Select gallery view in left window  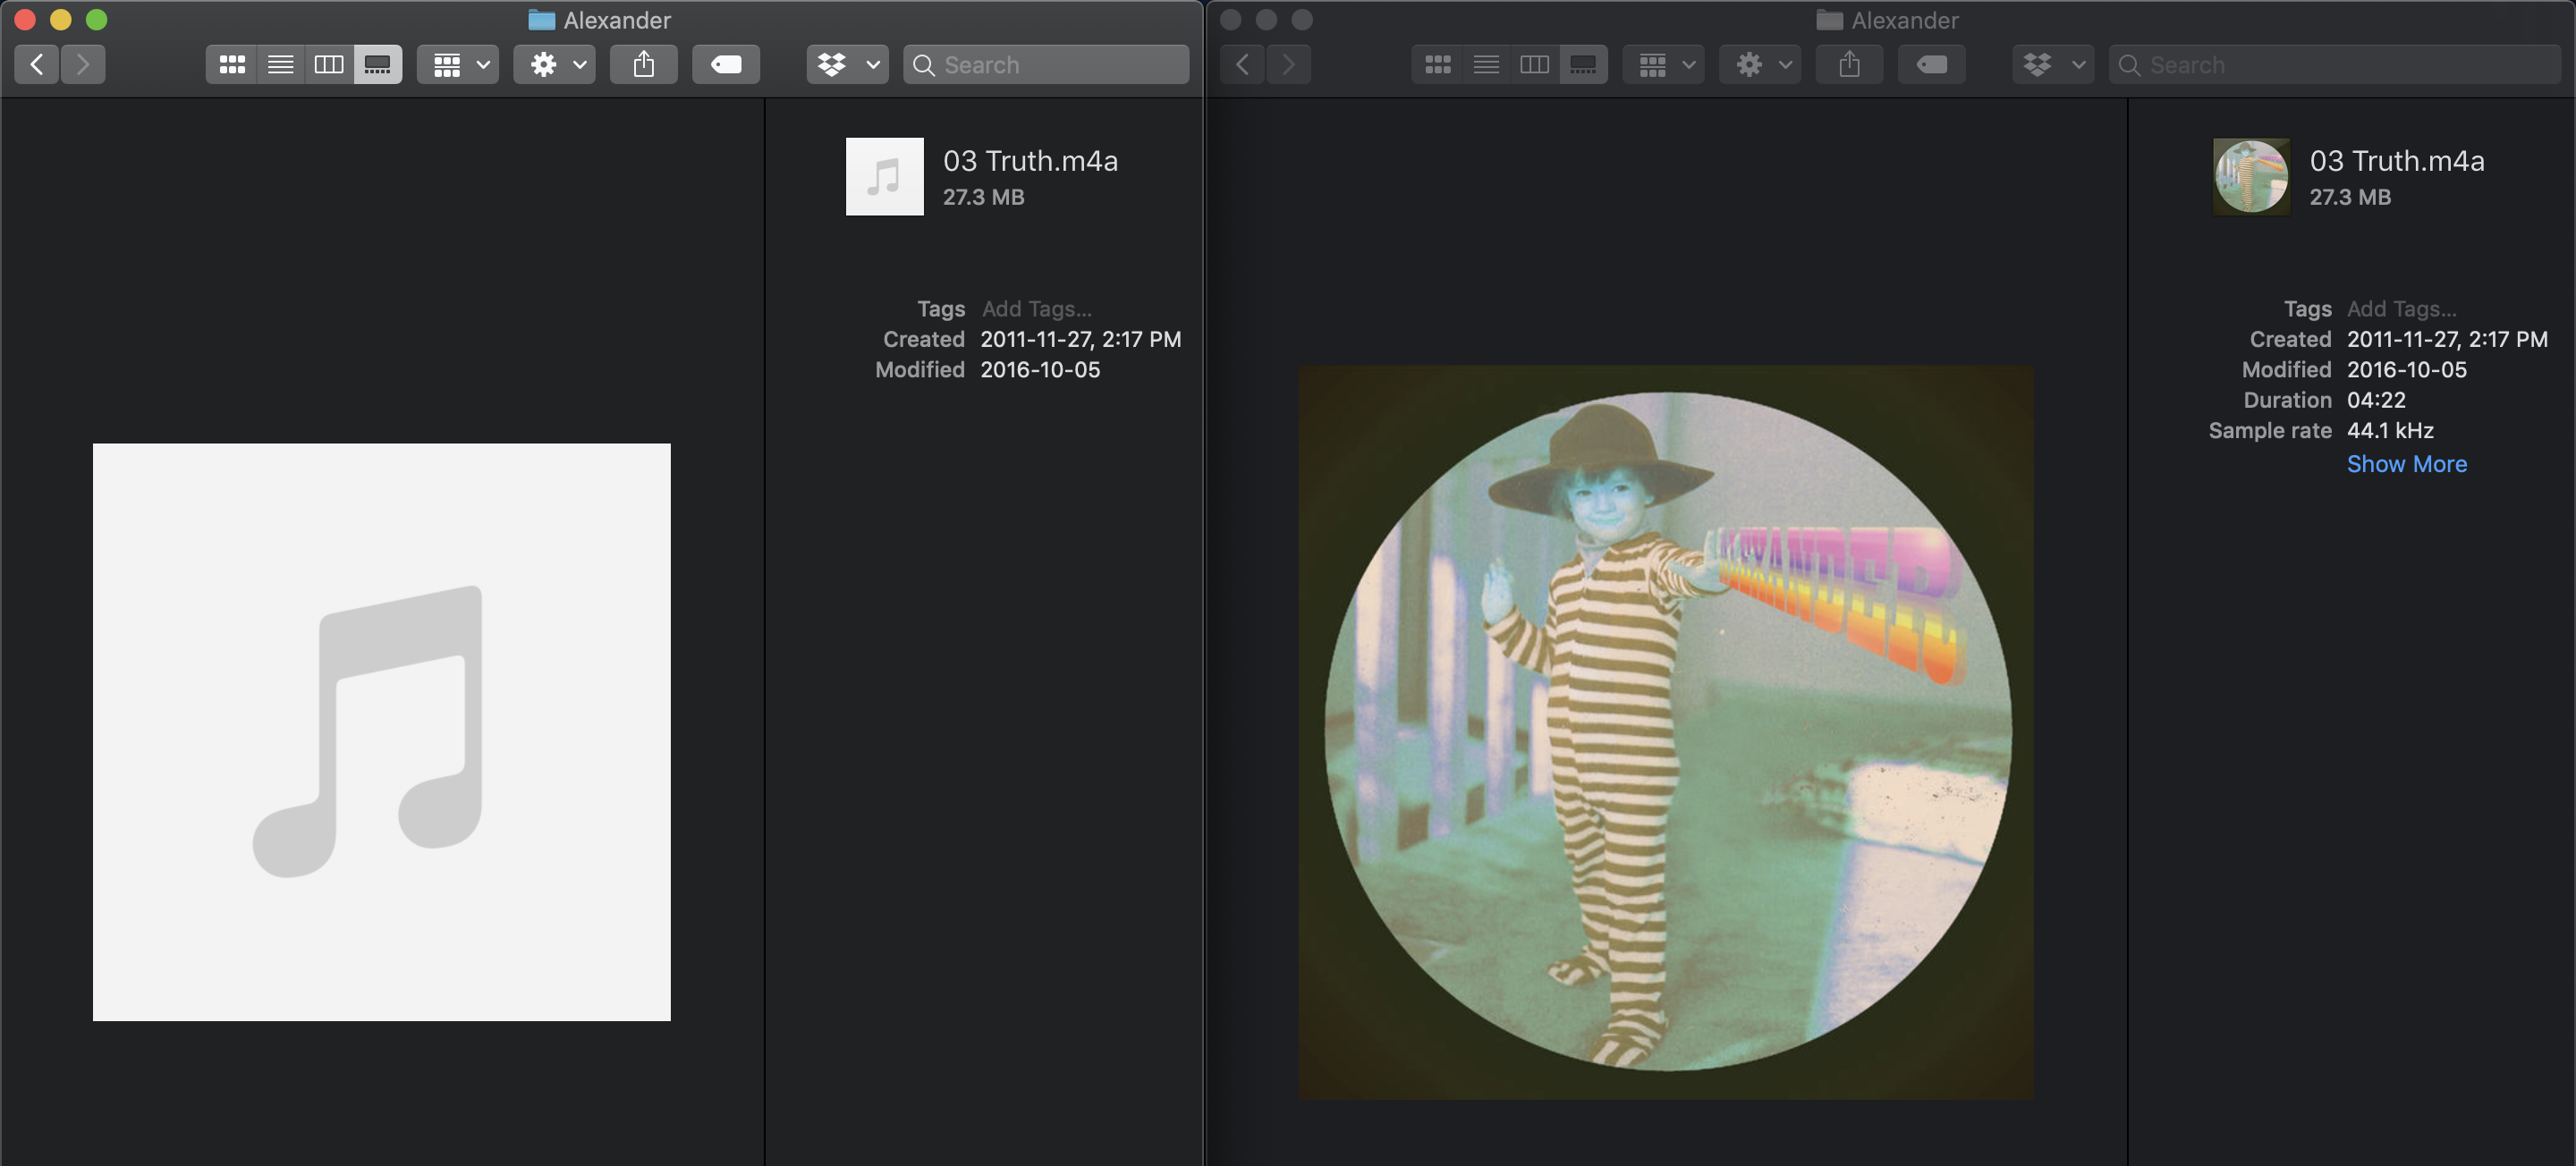click(378, 65)
